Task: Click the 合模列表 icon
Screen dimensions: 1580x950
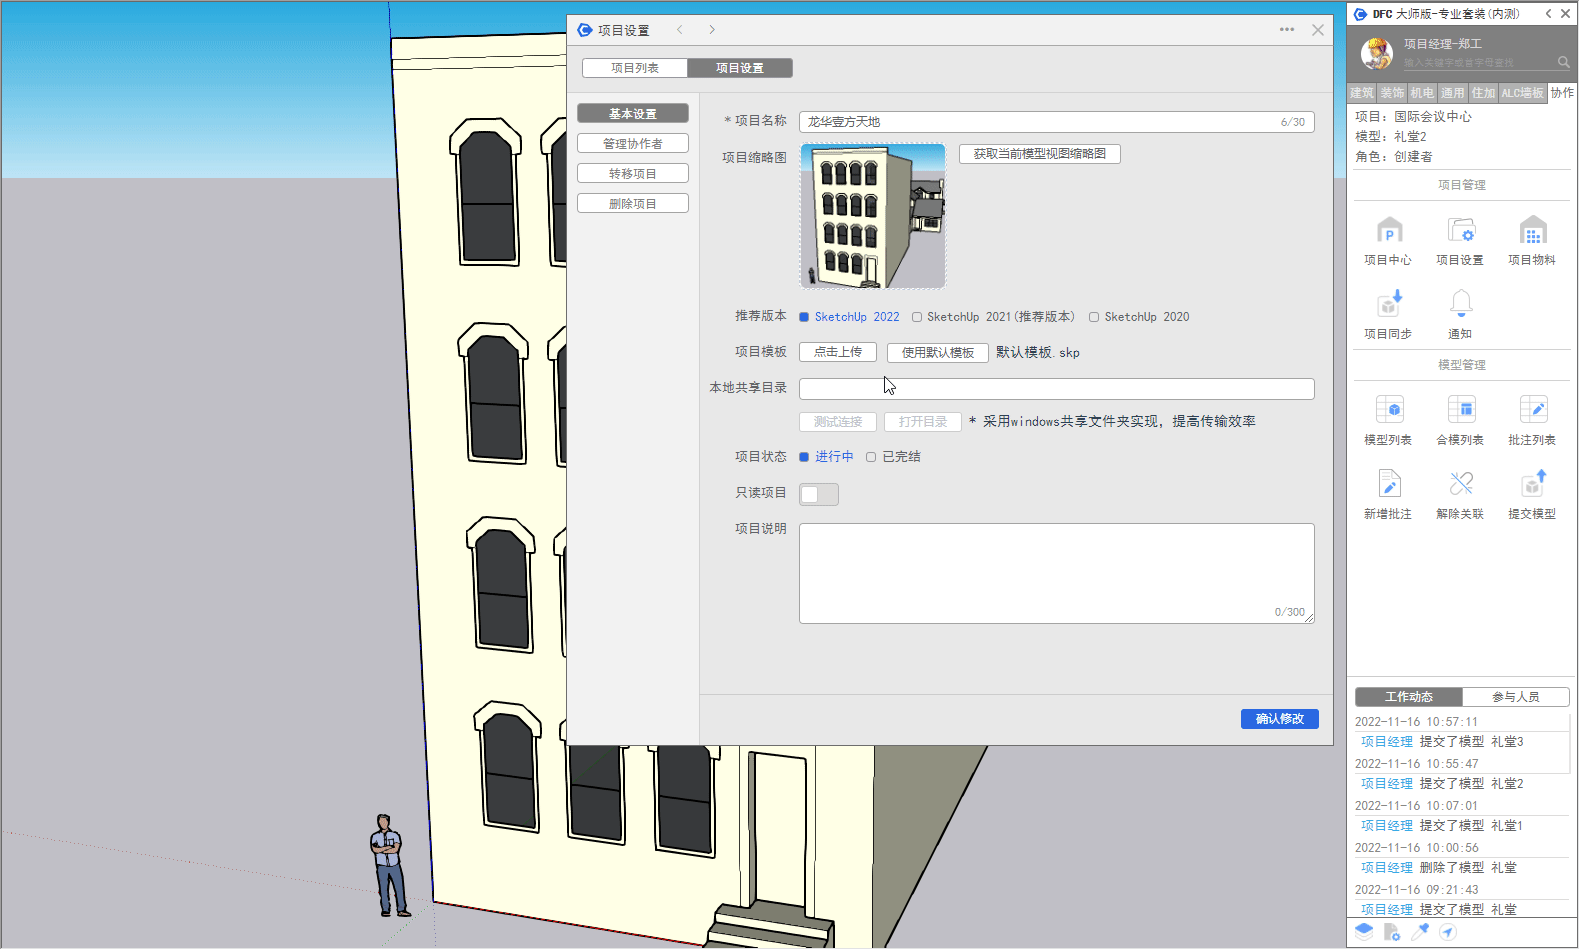Action: click(1460, 410)
